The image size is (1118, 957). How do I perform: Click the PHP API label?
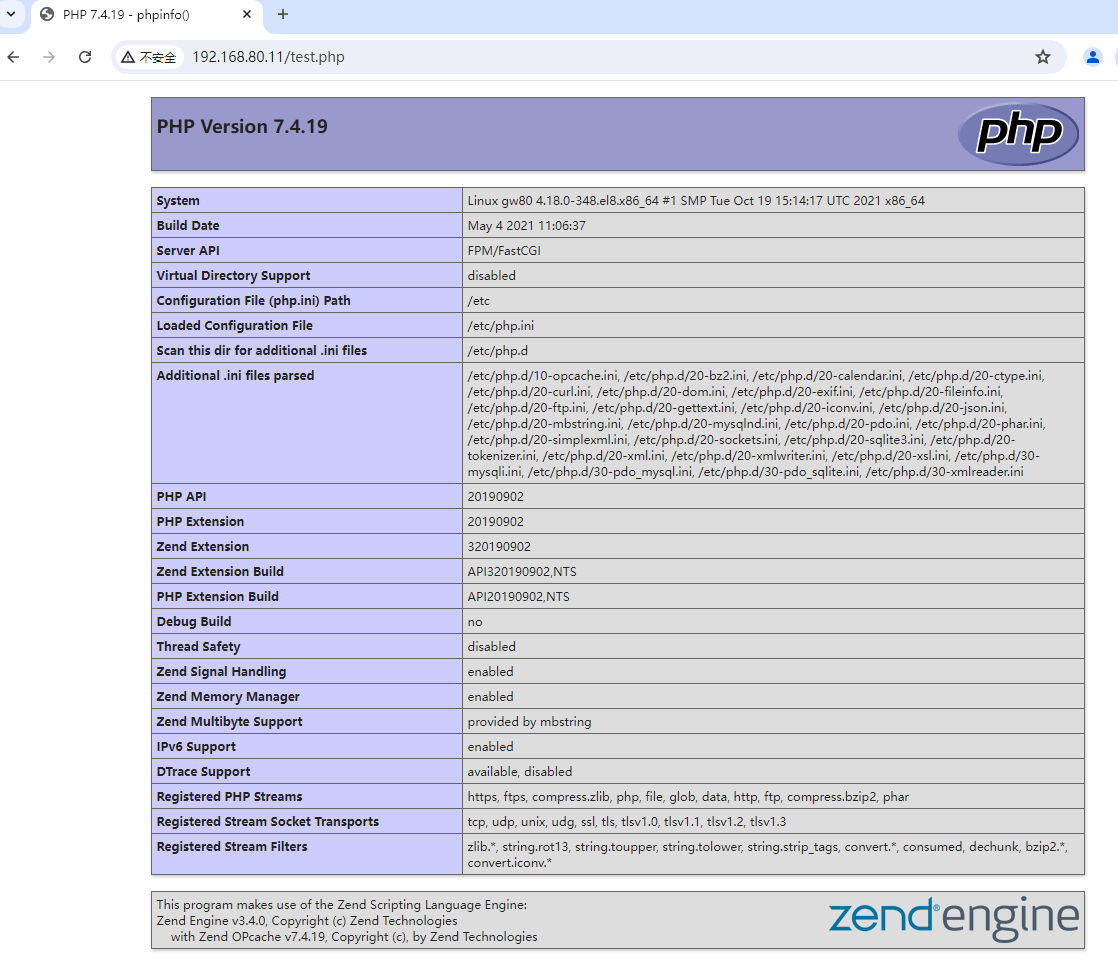182,497
